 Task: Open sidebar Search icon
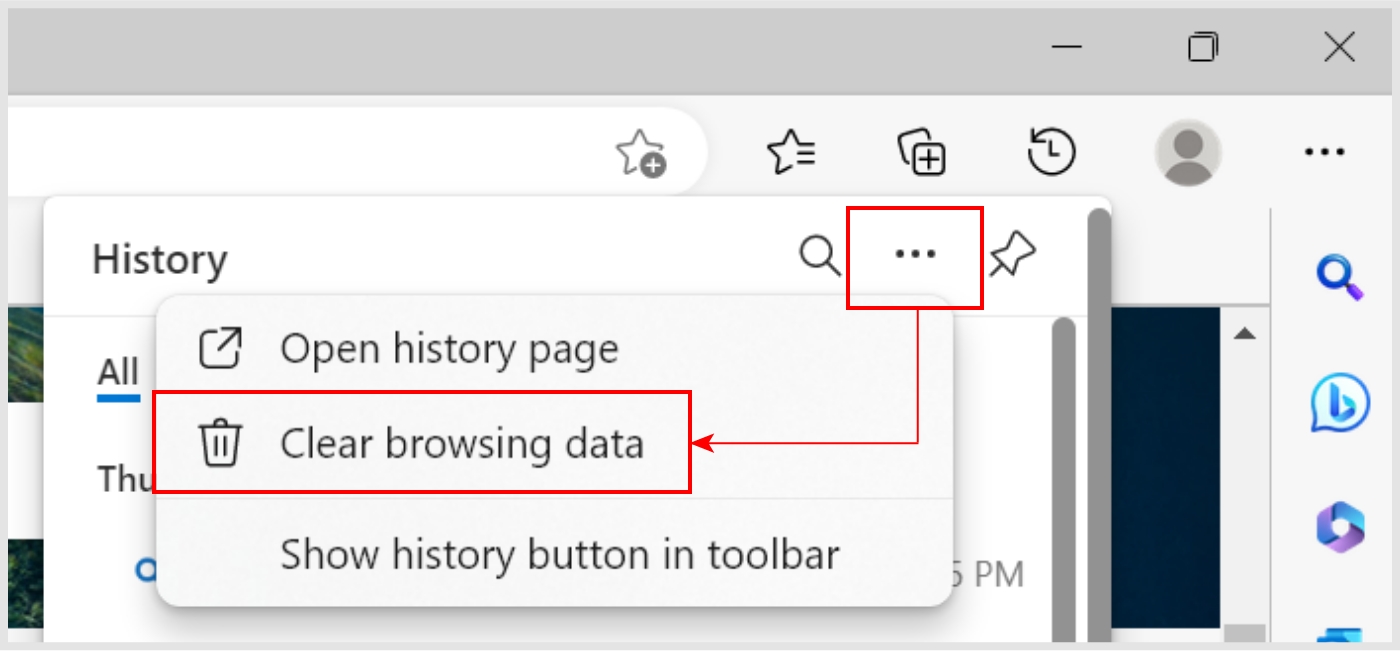pos(1339,277)
